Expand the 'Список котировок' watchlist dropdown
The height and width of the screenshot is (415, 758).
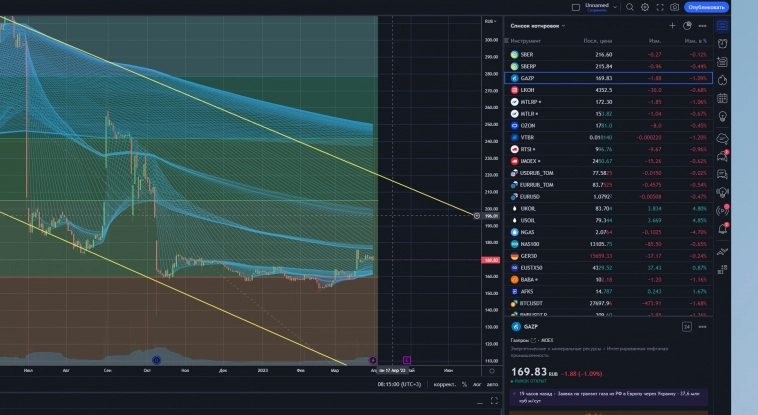[564, 25]
